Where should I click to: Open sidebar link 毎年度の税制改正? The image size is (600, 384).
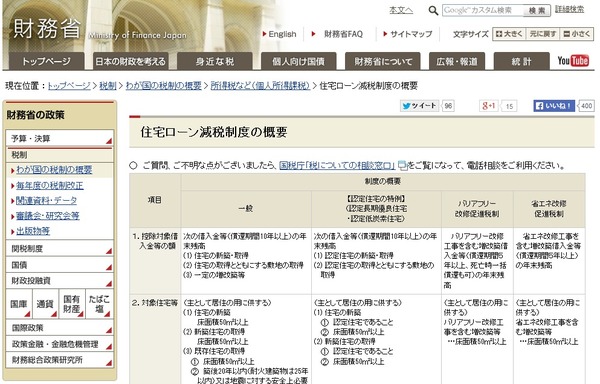(50, 185)
